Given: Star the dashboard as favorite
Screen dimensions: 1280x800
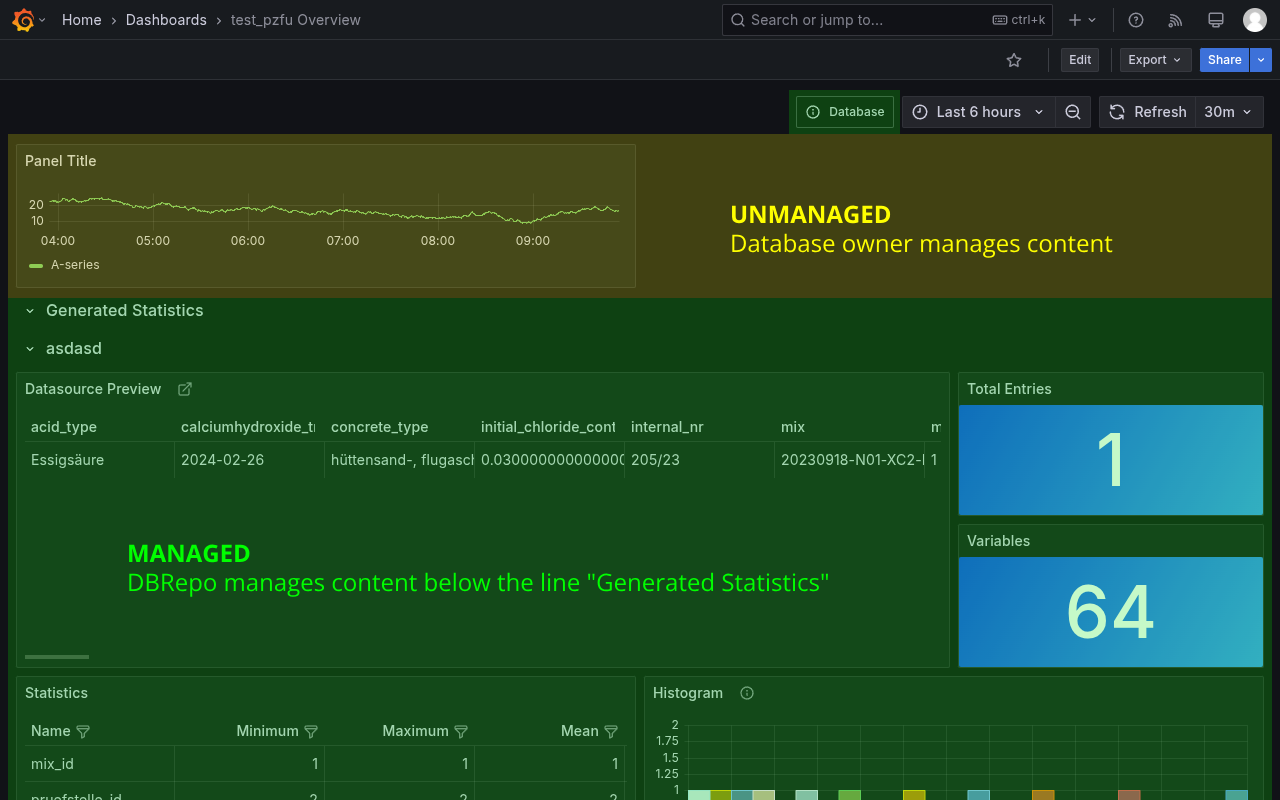Looking at the screenshot, I should pyautogui.click(x=1014, y=60).
